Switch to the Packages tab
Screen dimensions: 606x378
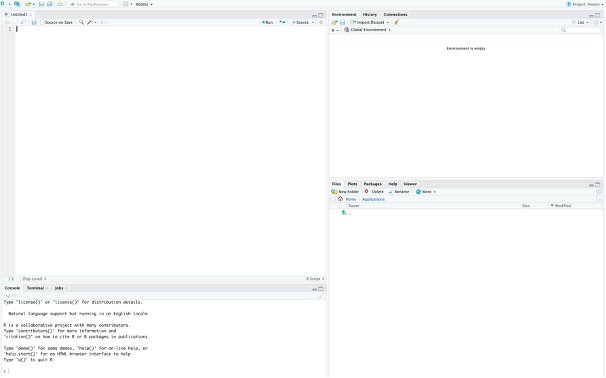[373, 184]
